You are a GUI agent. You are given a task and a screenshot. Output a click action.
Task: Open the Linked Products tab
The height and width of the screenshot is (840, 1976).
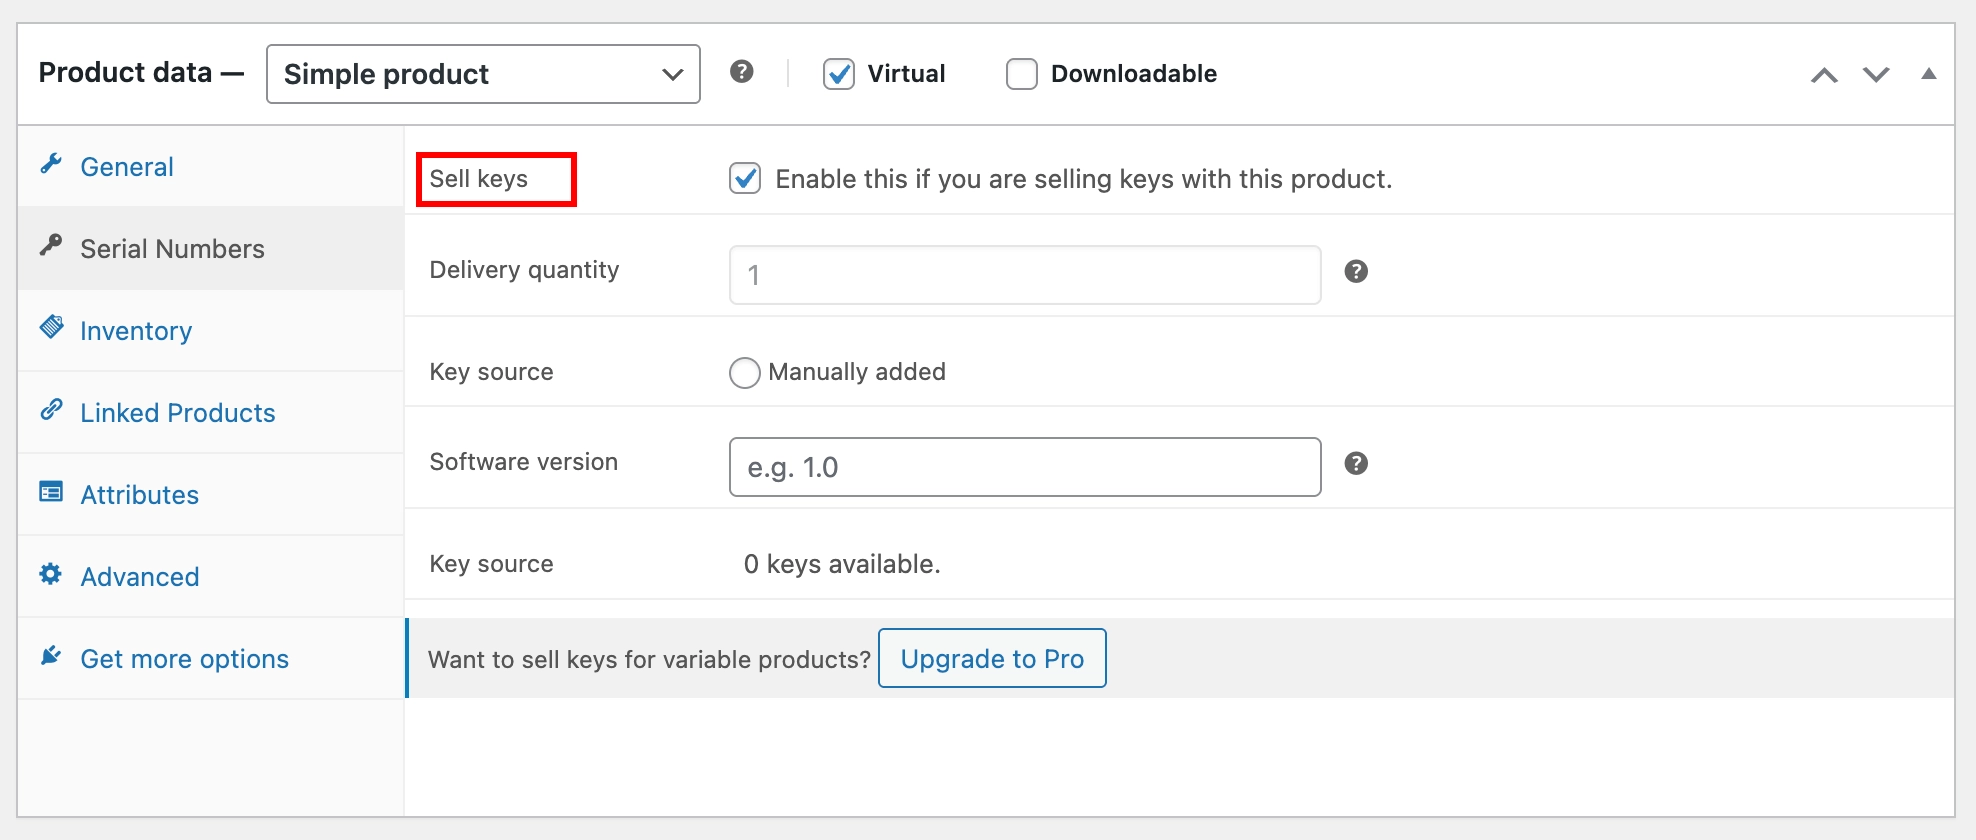[x=211, y=413]
